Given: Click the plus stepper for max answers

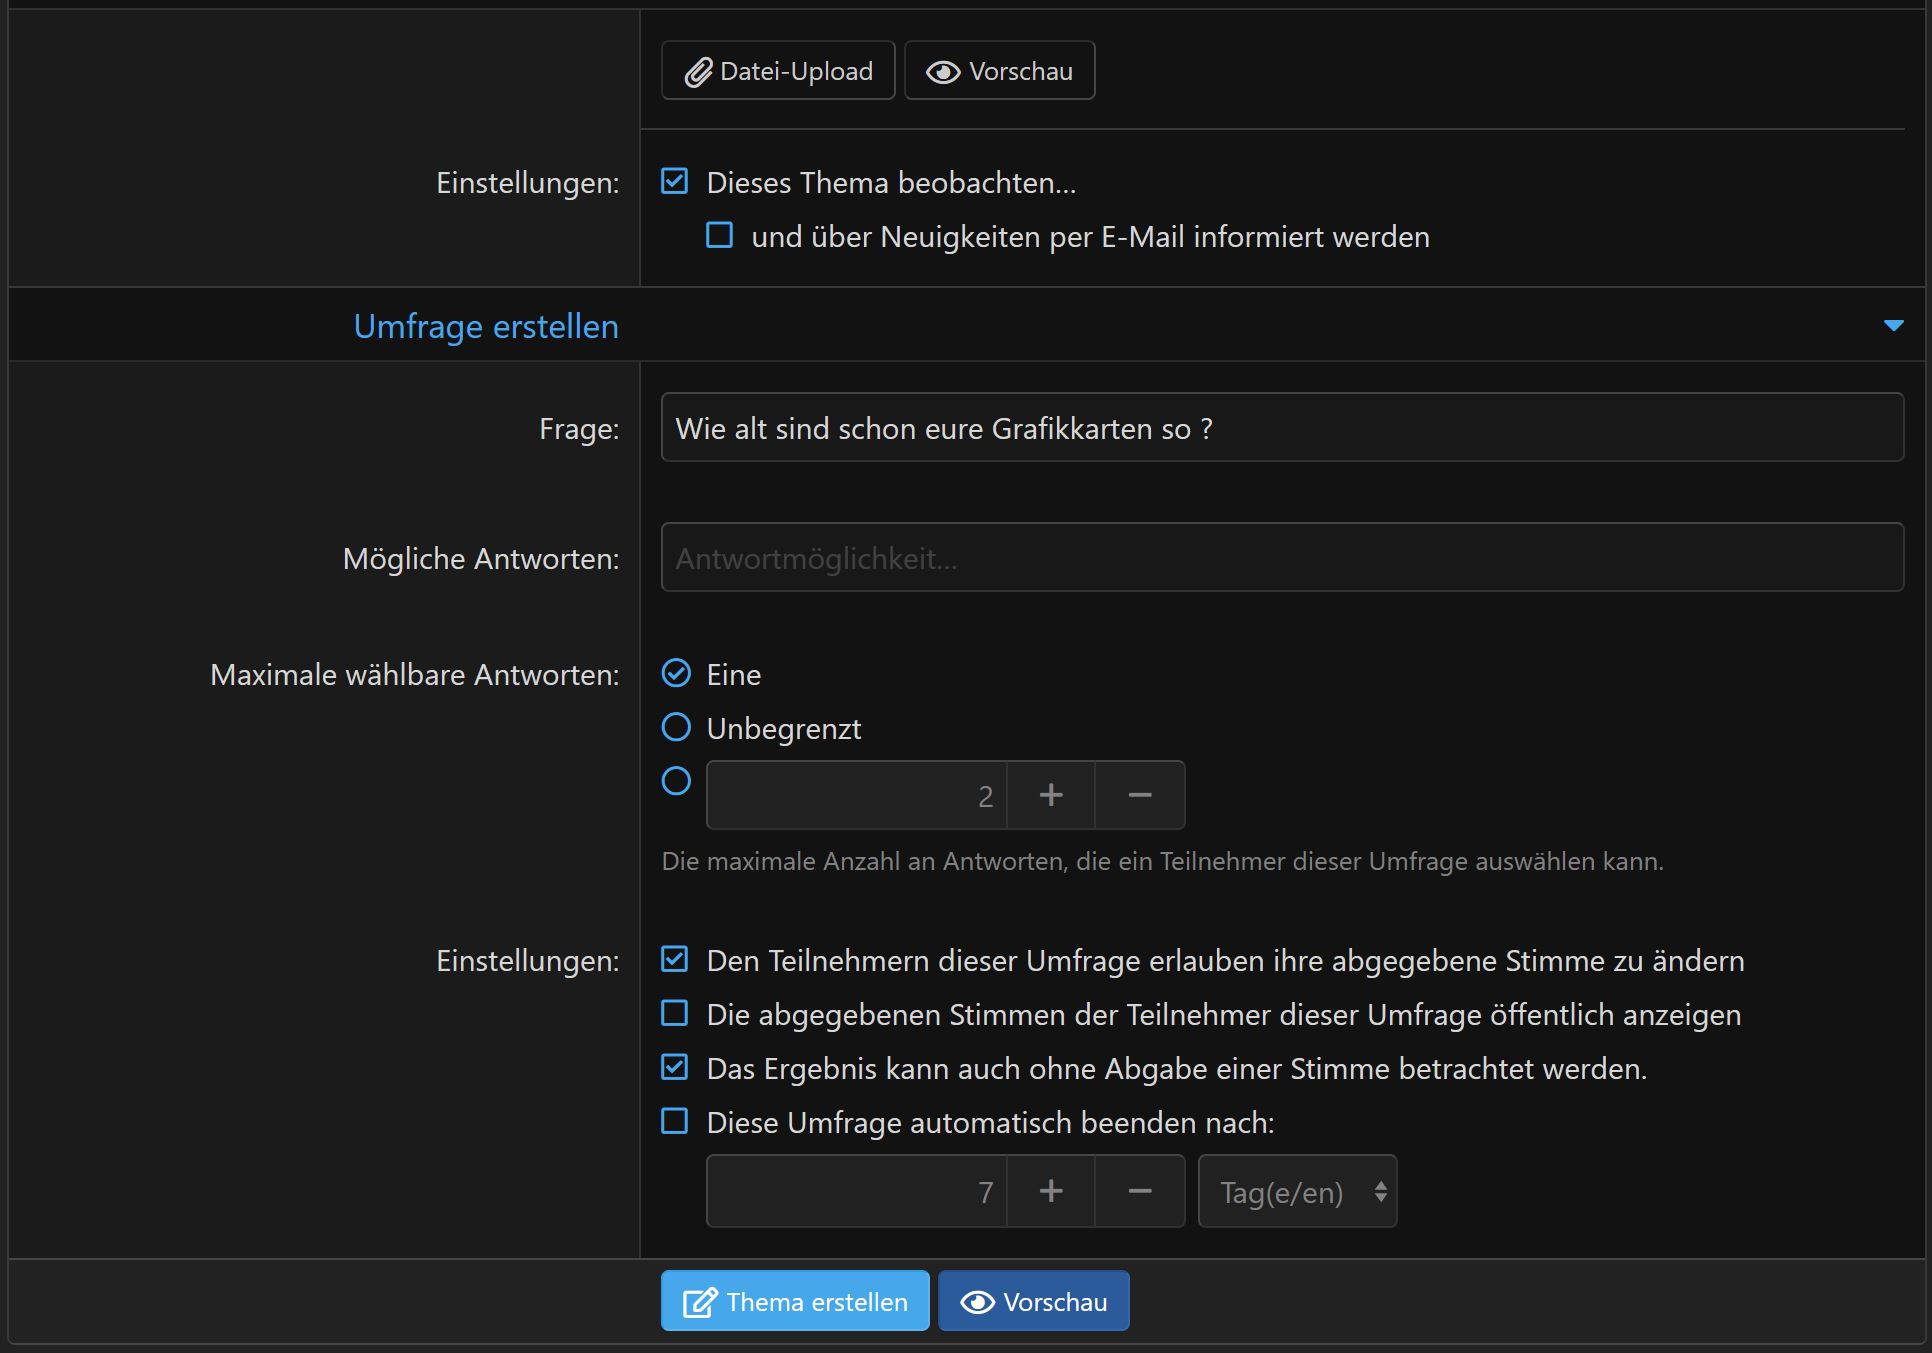Looking at the screenshot, I should coord(1050,796).
